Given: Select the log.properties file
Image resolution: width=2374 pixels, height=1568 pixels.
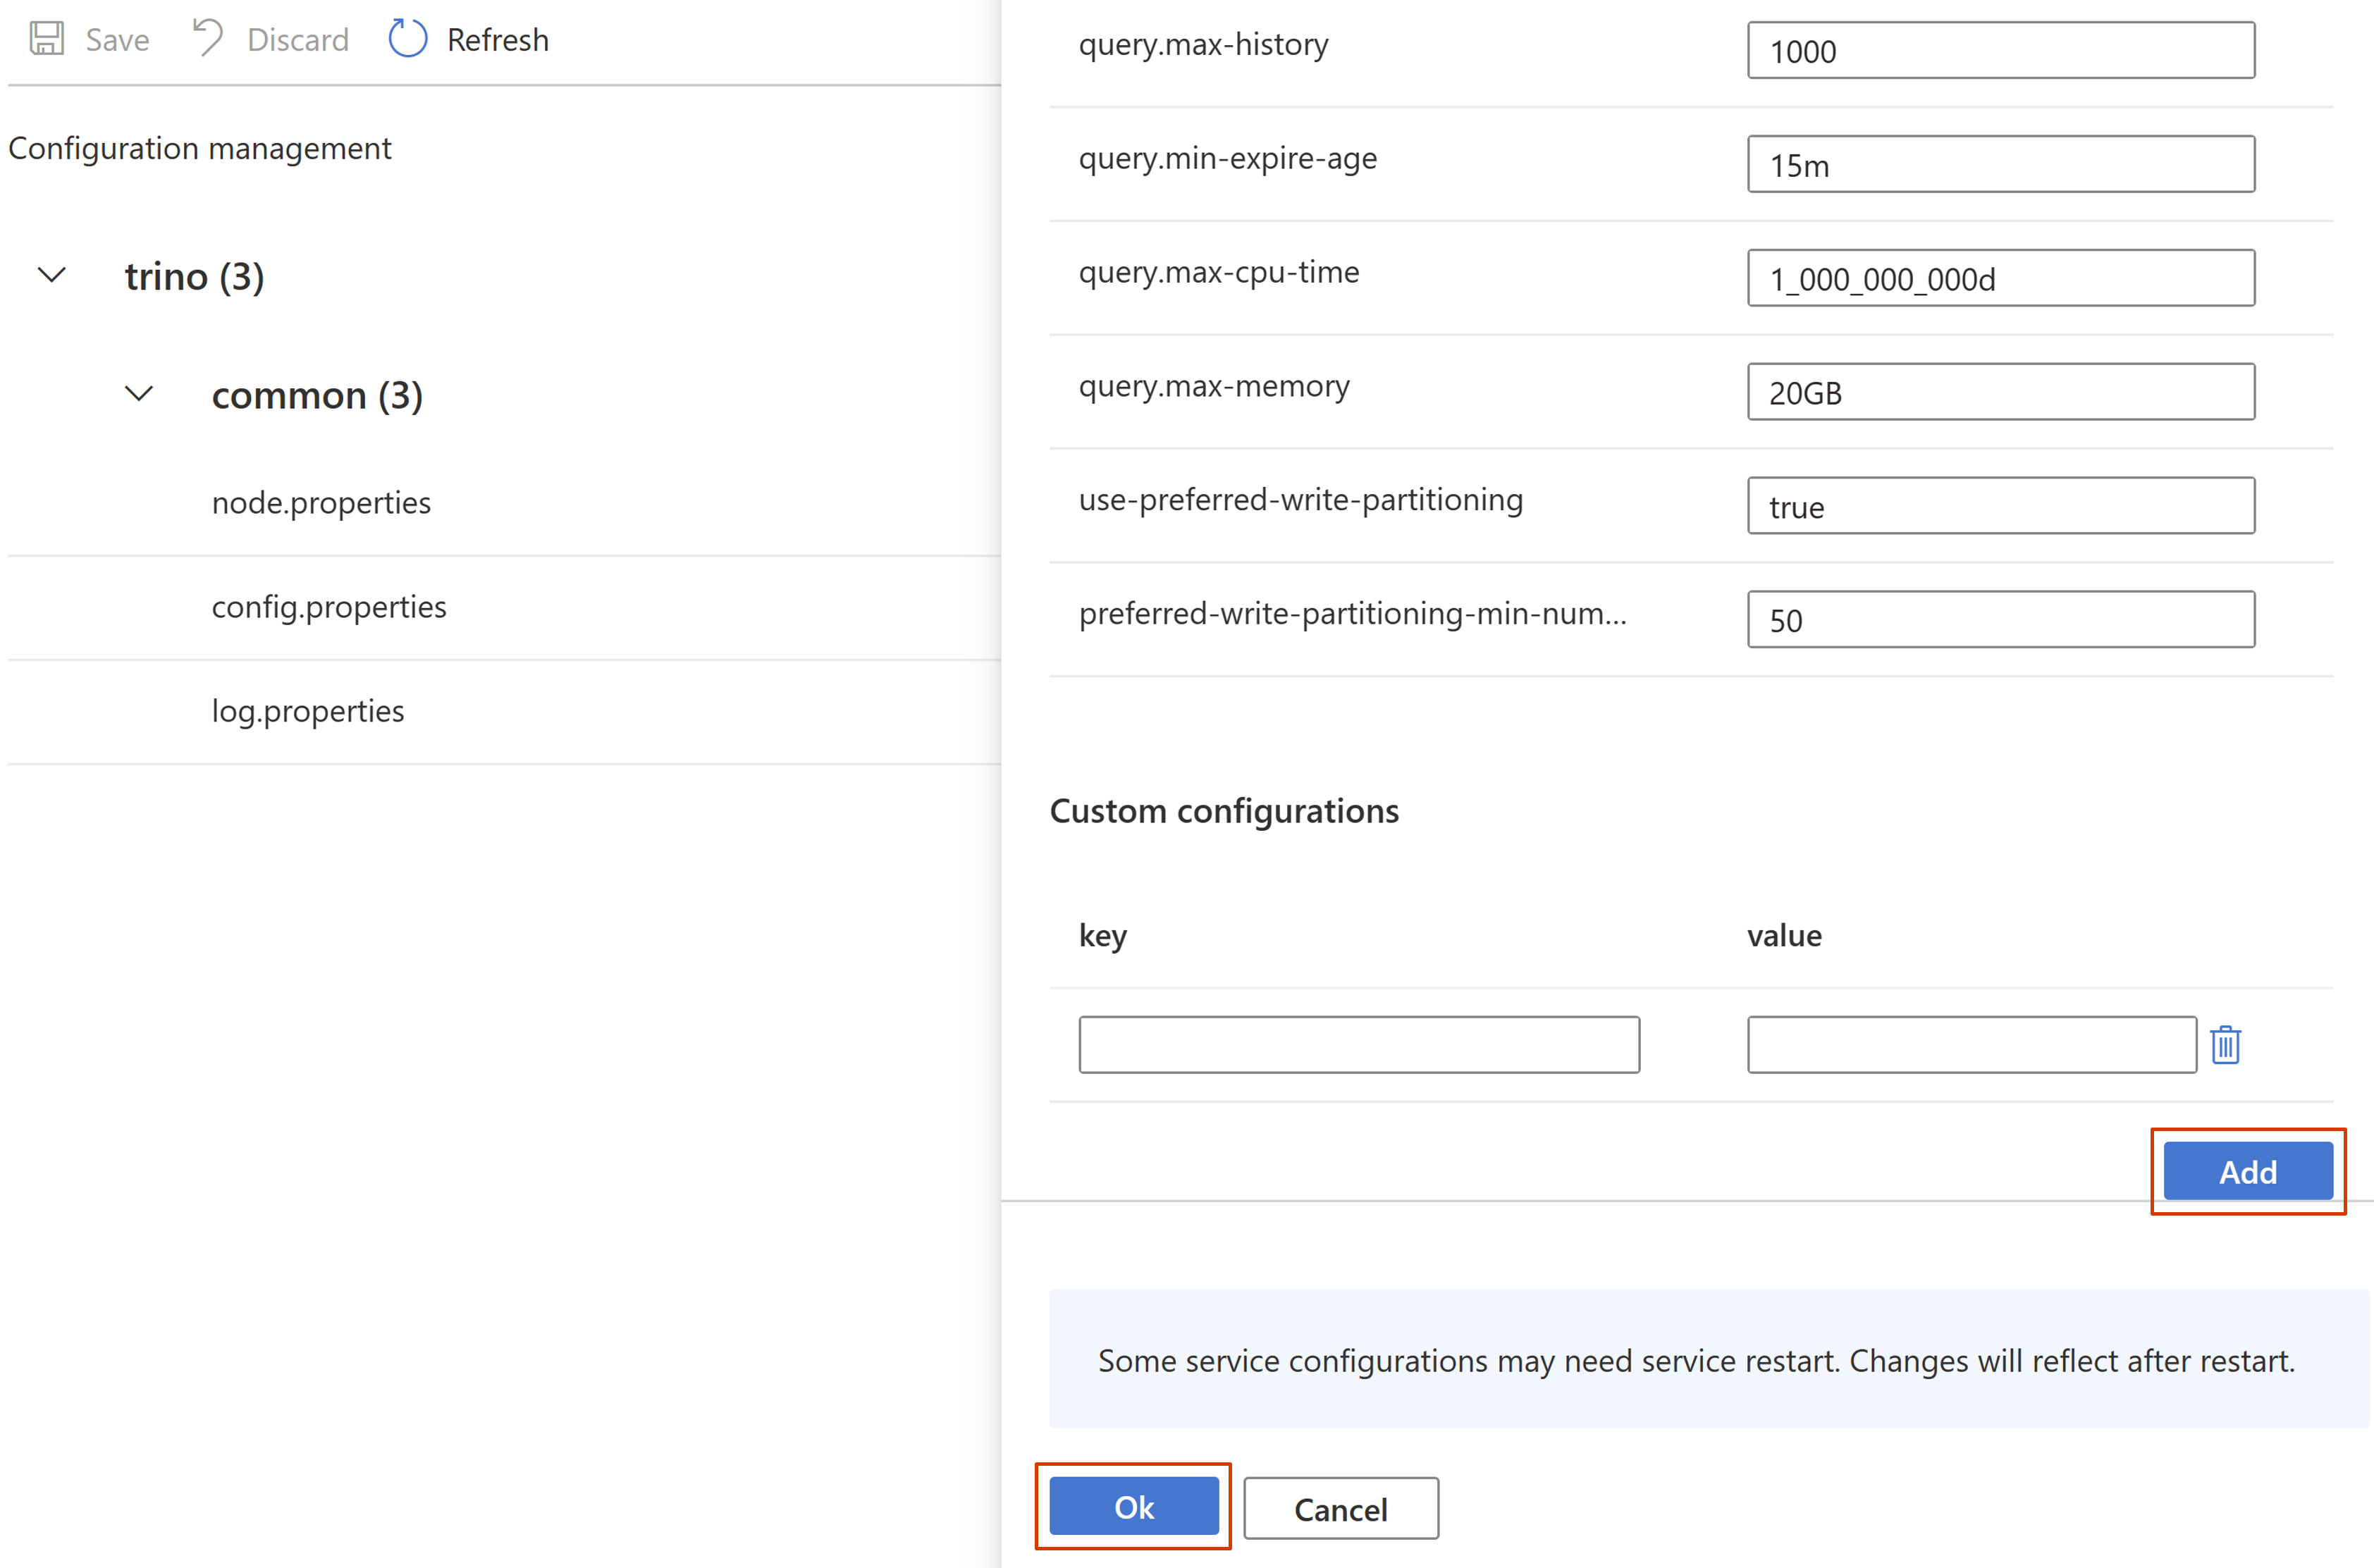Looking at the screenshot, I should 306,709.
